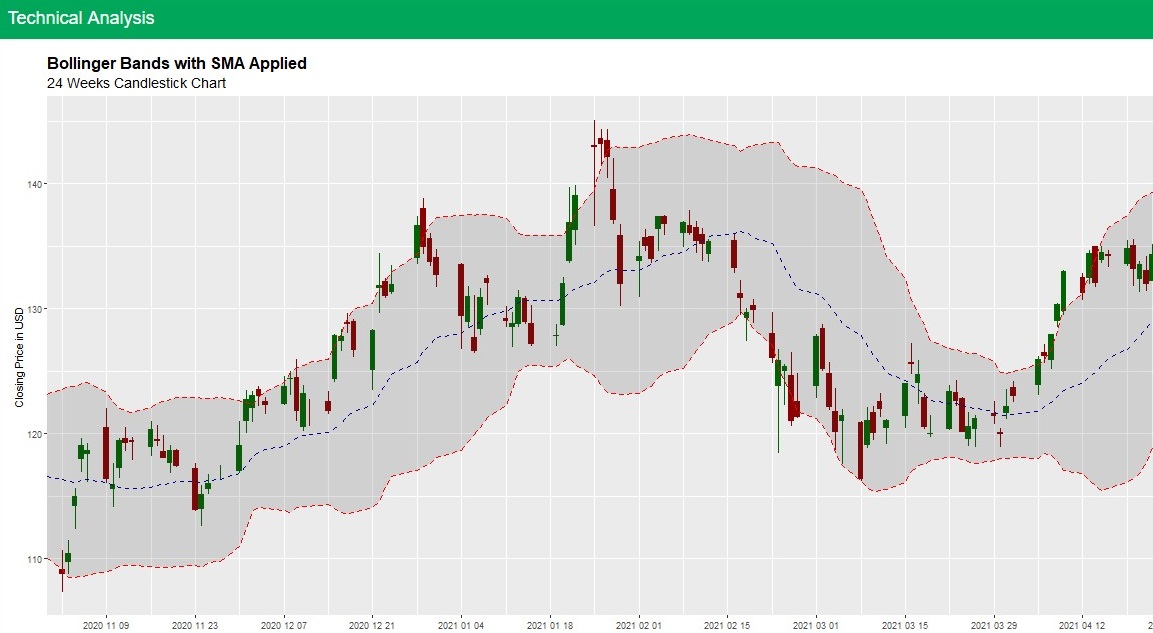Click the 2021 02 15 date label
The image size is (1153, 633).
[x=727, y=625]
